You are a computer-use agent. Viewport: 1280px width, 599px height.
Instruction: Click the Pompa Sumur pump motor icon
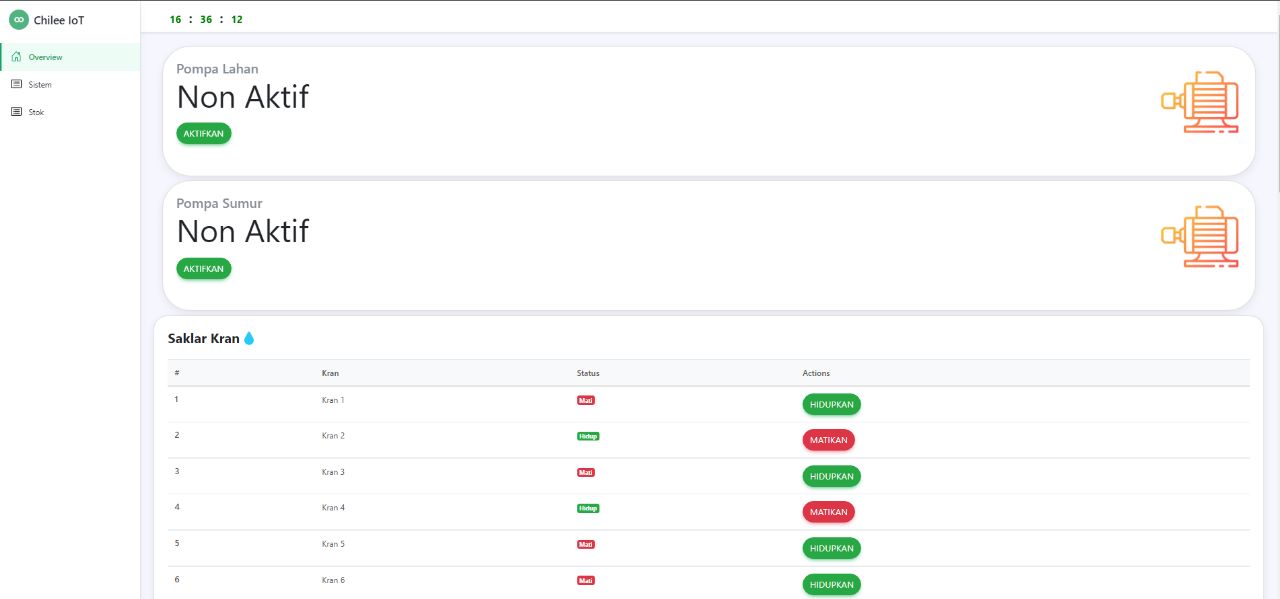(x=1200, y=236)
